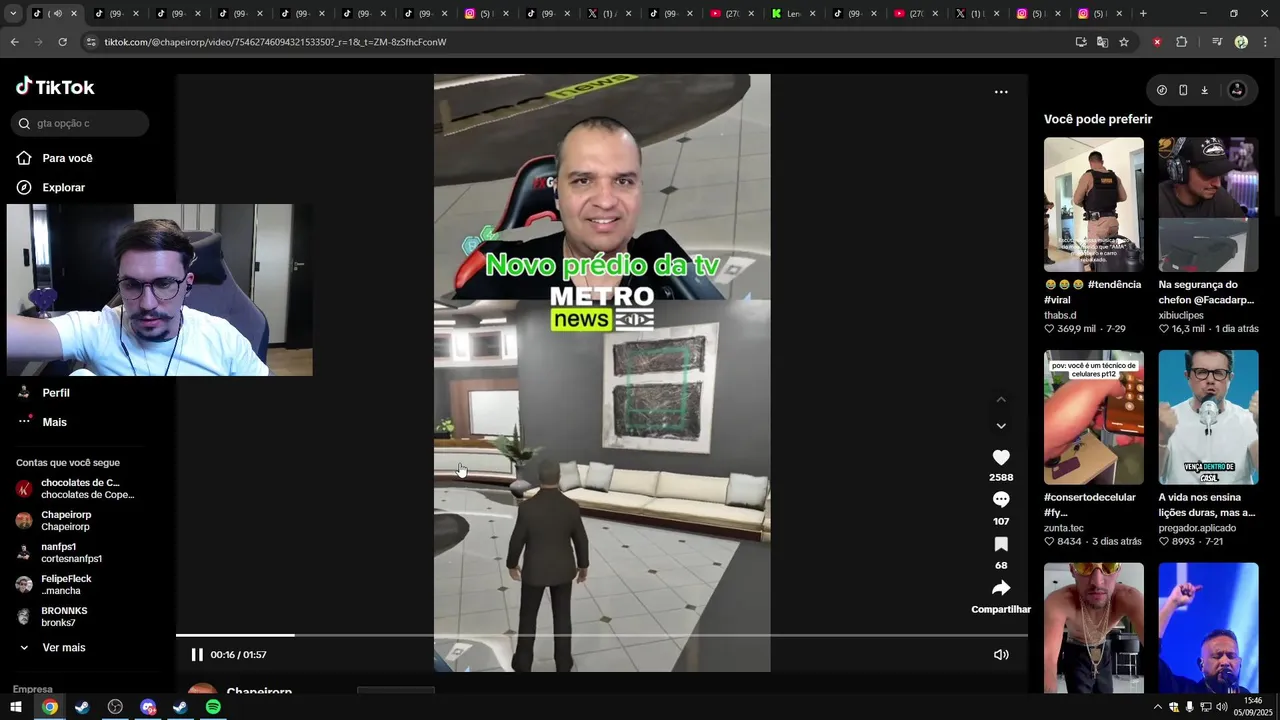Screen dimensions: 1280x720
Task: Share the video via the Compartilhar arrow
Action: [x=1001, y=588]
